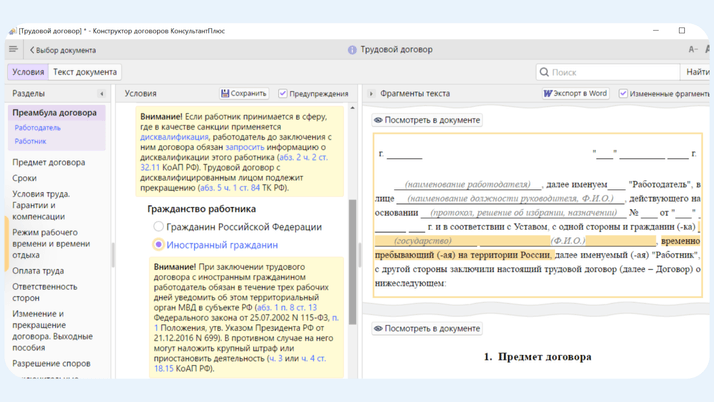Click the Найти button
Viewport: 714px width, 402px height.
click(x=697, y=72)
